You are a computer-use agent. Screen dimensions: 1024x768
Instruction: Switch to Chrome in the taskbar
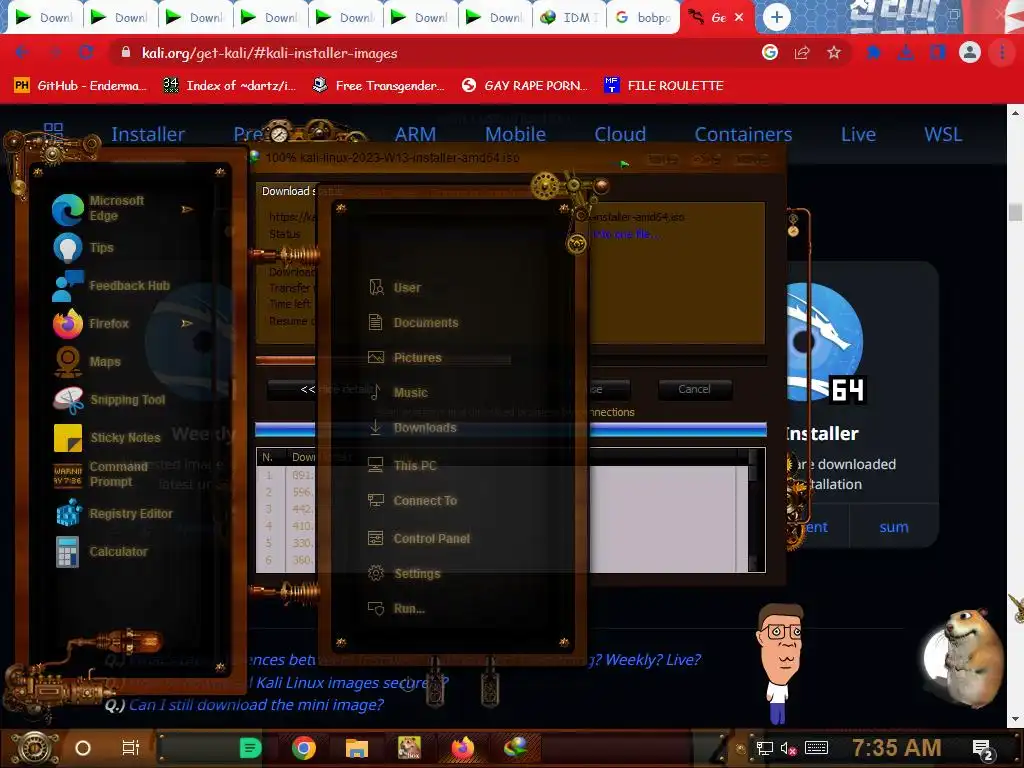[x=304, y=748]
